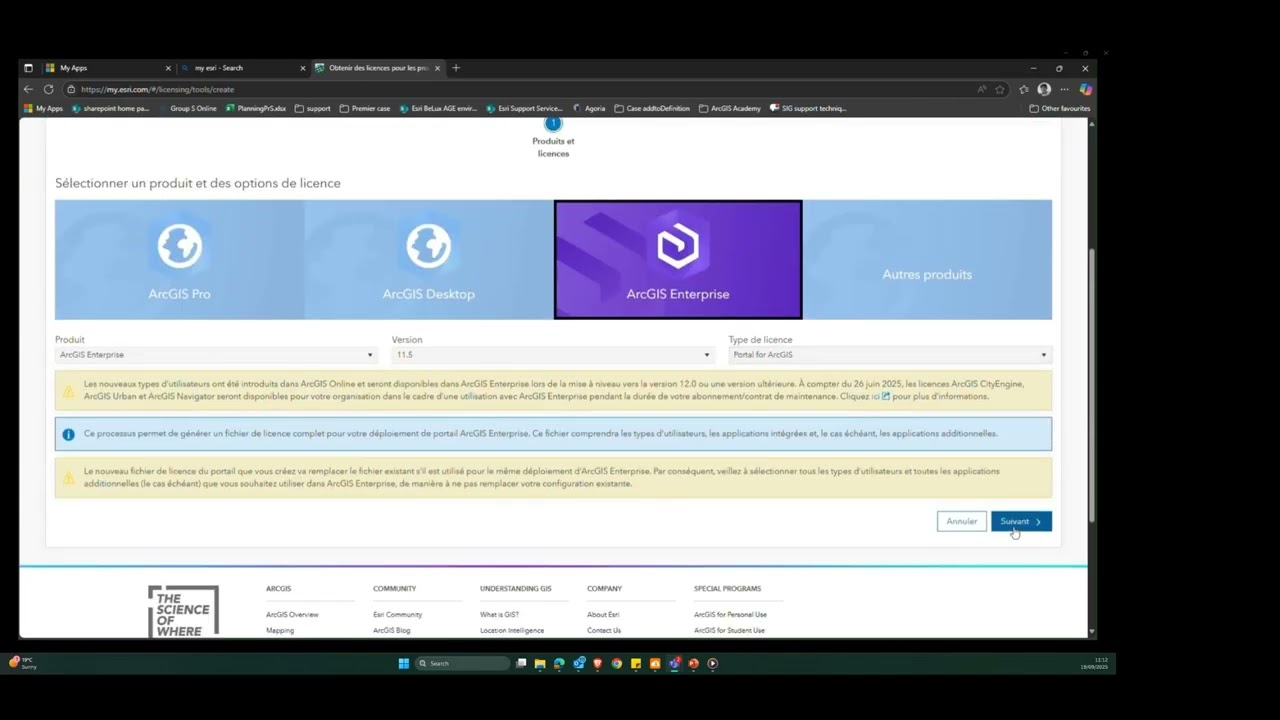Open the ArcGIS Academy bookmark folder
This screenshot has height=720, width=1280.
(730, 108)
